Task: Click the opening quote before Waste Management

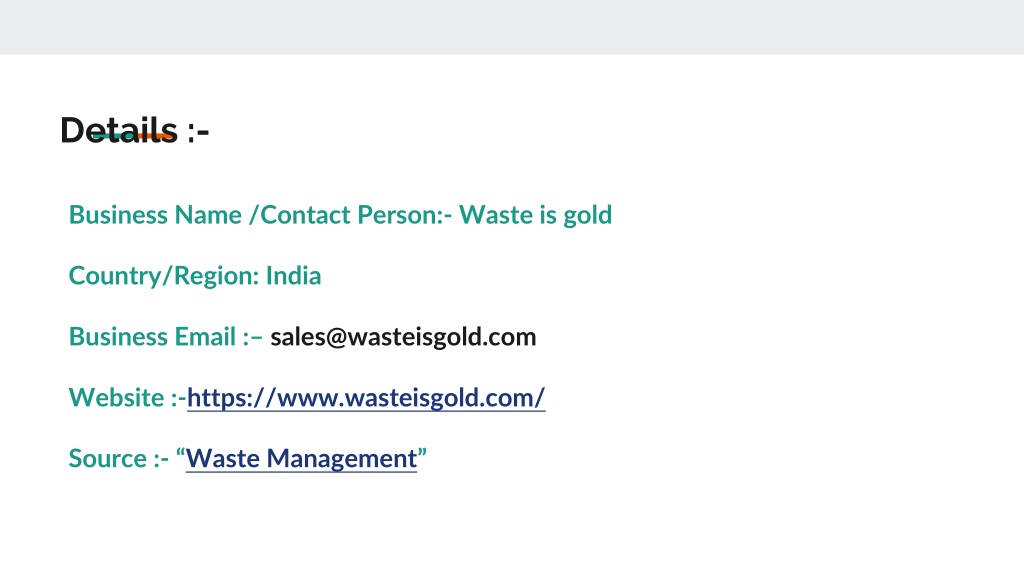Action: pos(180,453)
